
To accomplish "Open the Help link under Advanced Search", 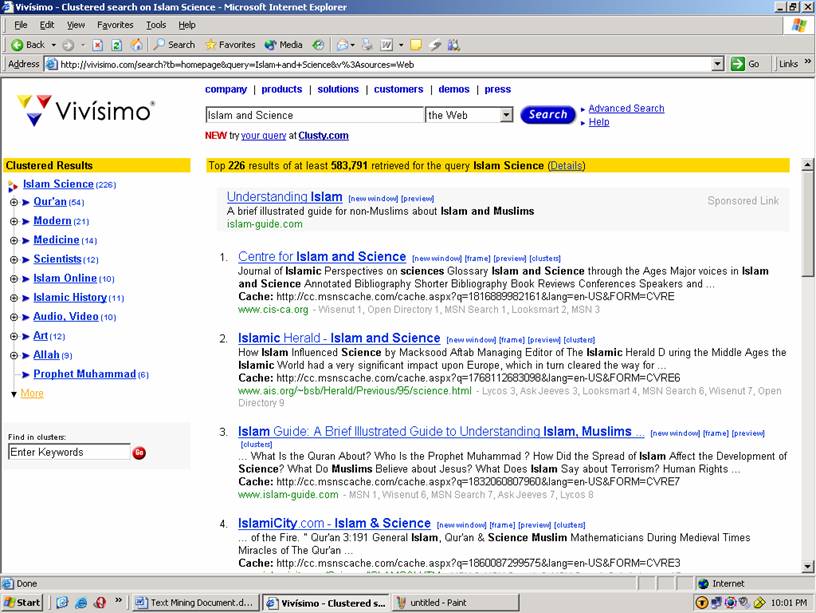I will coord(598,122).
